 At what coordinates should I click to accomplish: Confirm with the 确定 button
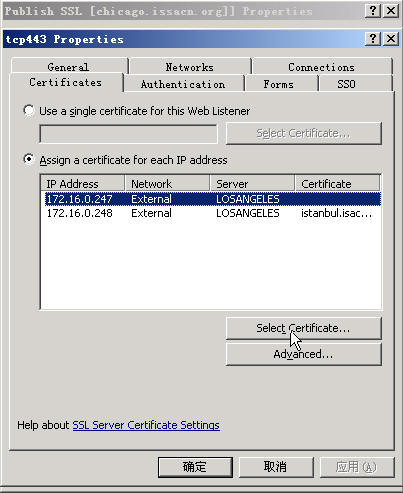tap(195, 467)
